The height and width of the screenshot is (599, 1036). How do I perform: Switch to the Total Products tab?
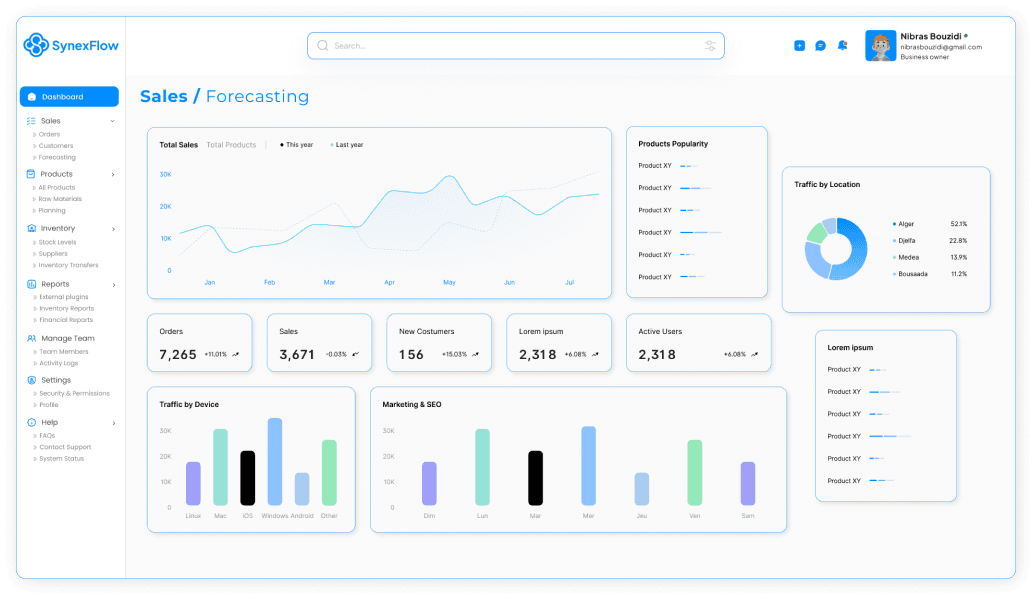[228, 144]
